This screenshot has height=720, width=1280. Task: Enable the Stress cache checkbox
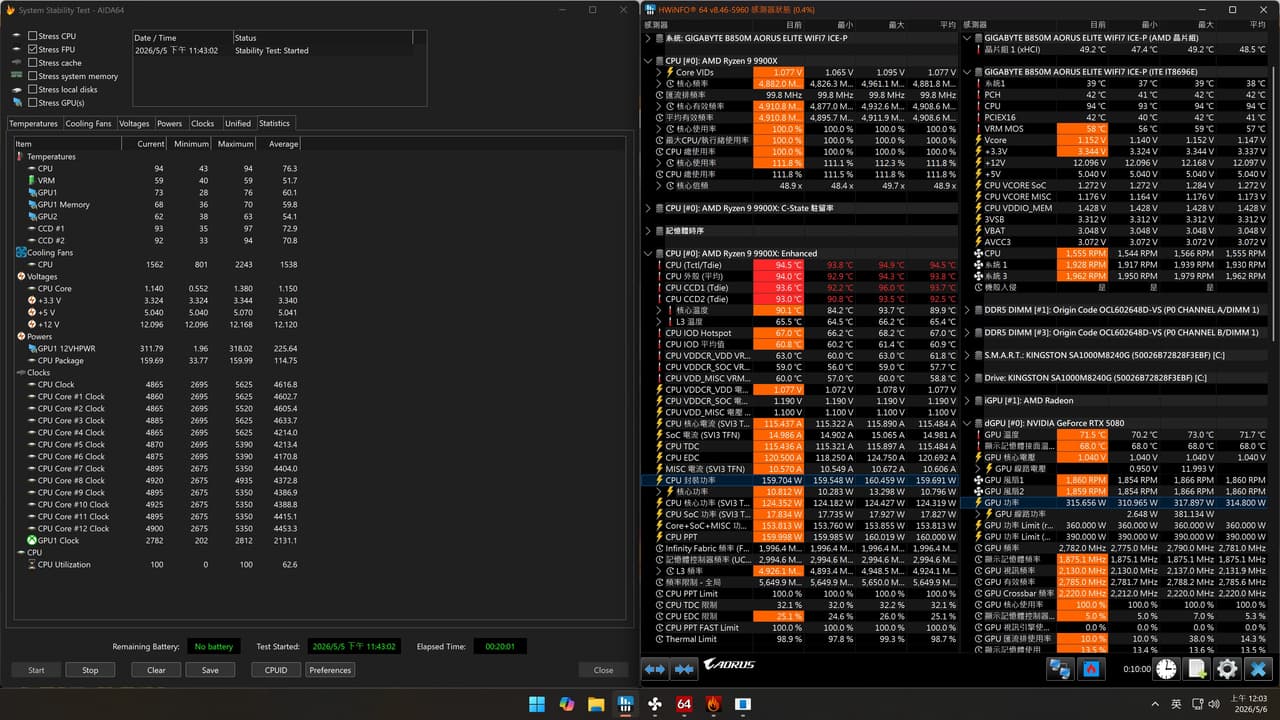click(33, 62)
